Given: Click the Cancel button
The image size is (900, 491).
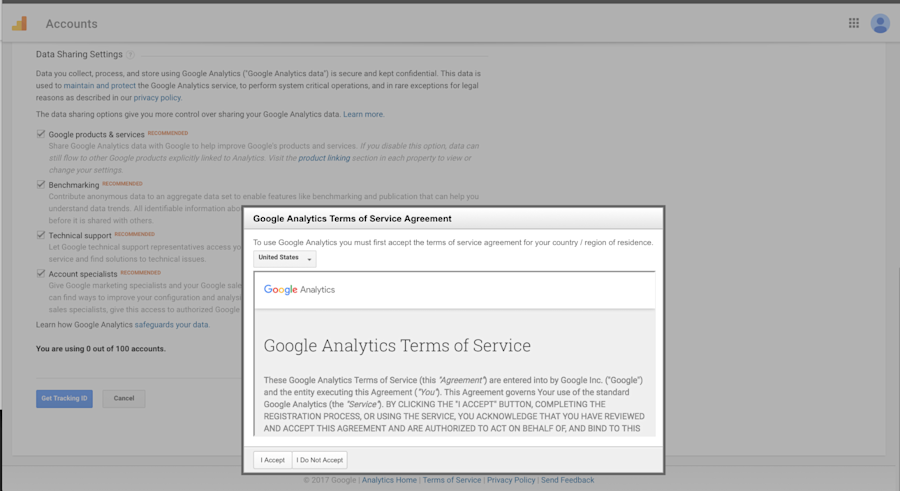Looking at the screenshot, I should (124, 399).
